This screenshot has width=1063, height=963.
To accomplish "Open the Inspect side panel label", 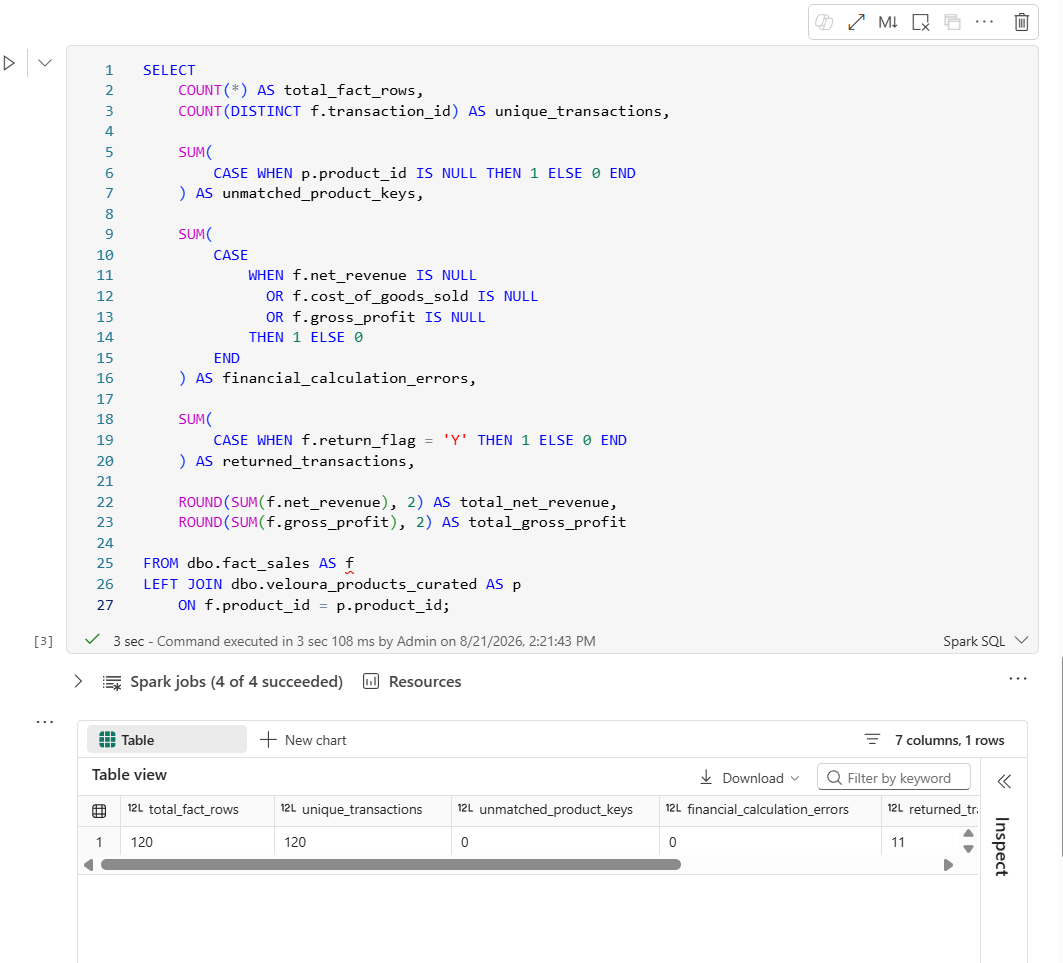I will [x=1002, y=847].
